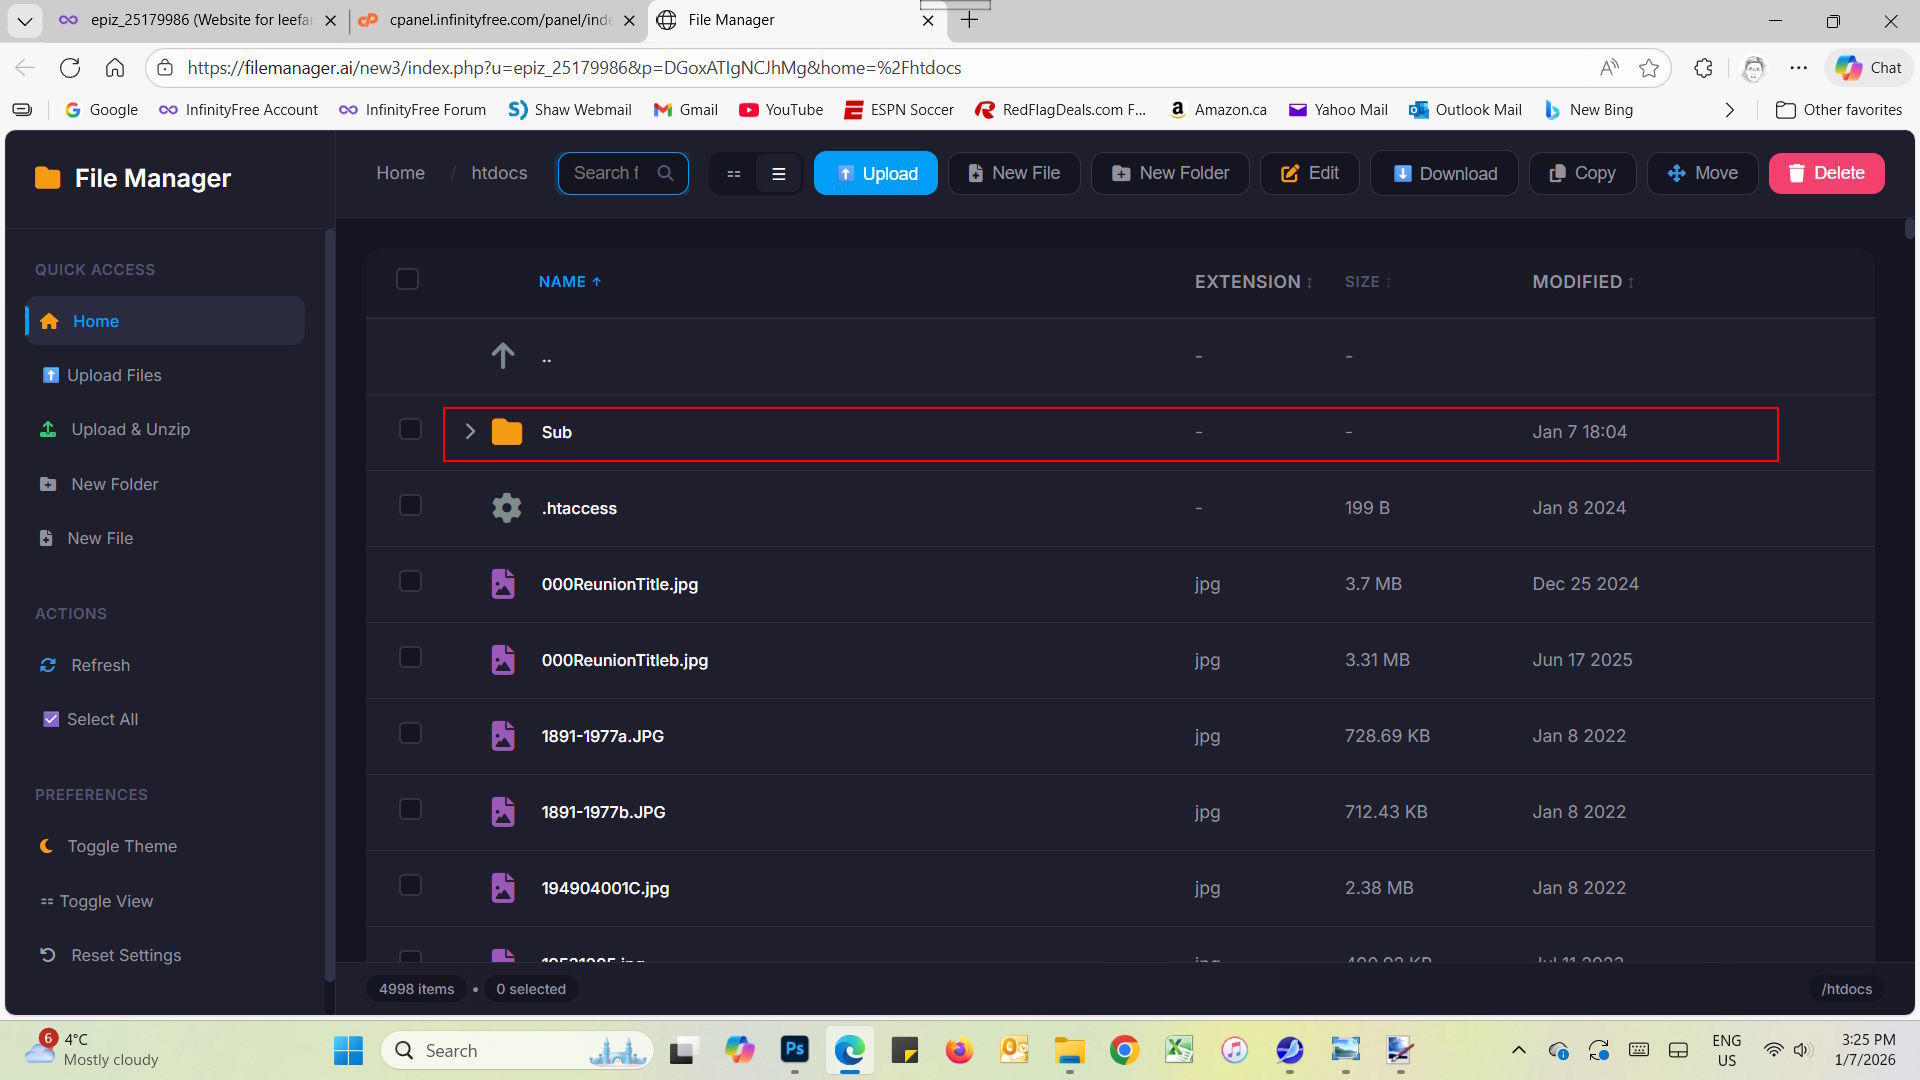Click the search magnifier icon
This screenshot has height=1080, width=1920.
[x=665, y=173]
